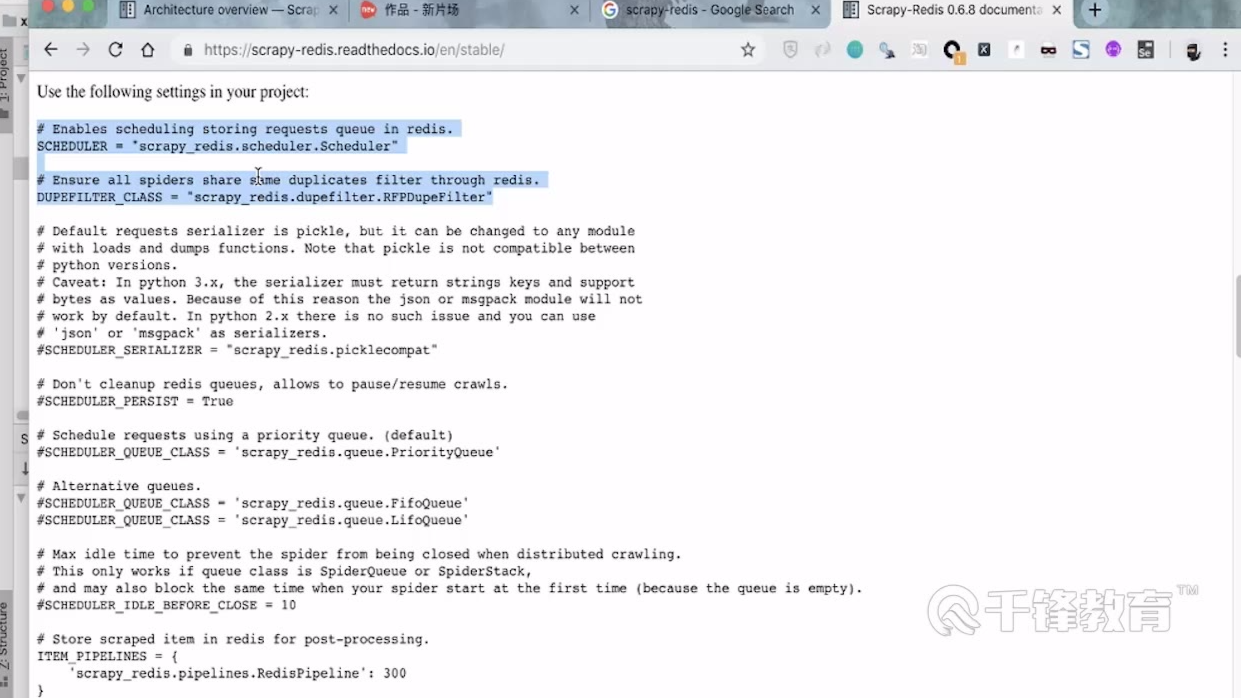Switch to the Architecture overview tab
Viewport: 1241px width, 698px height.
tap(230, 10)
